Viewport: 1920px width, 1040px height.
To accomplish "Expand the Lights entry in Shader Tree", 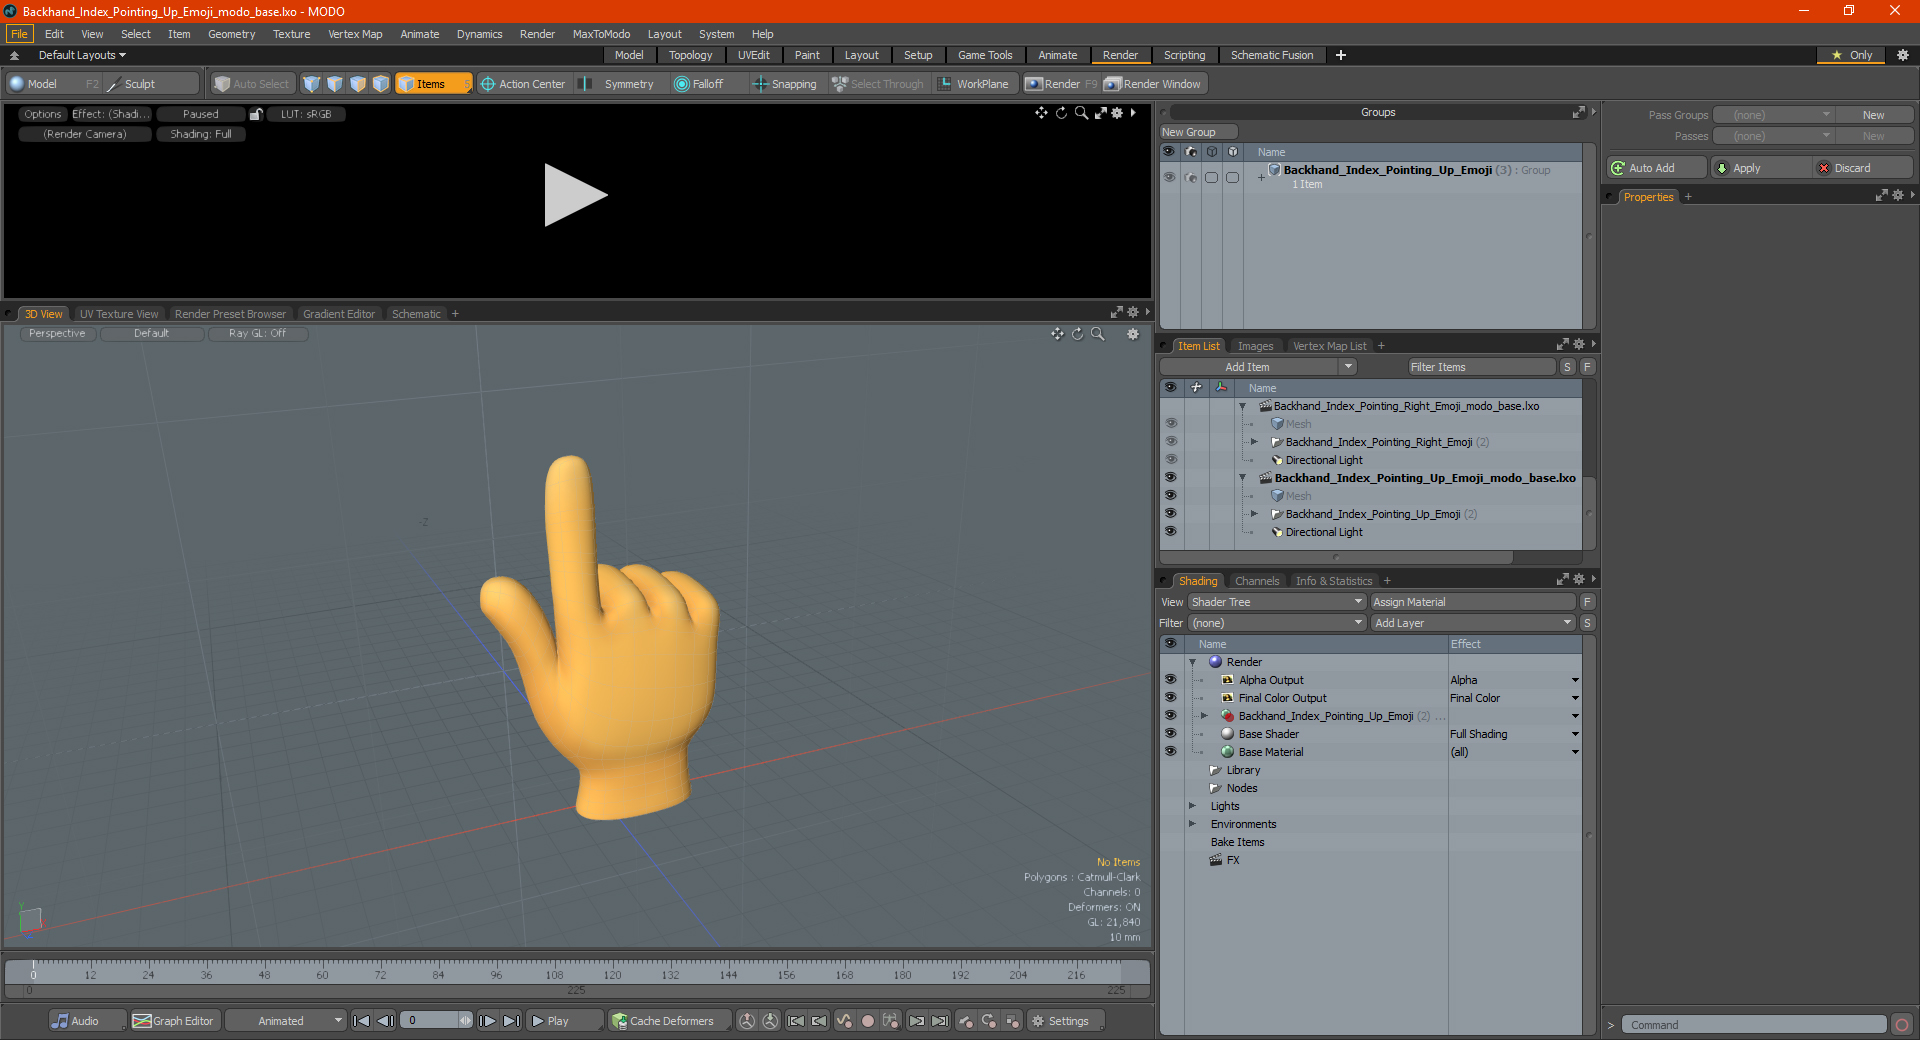I will [x=1192, y=806].
